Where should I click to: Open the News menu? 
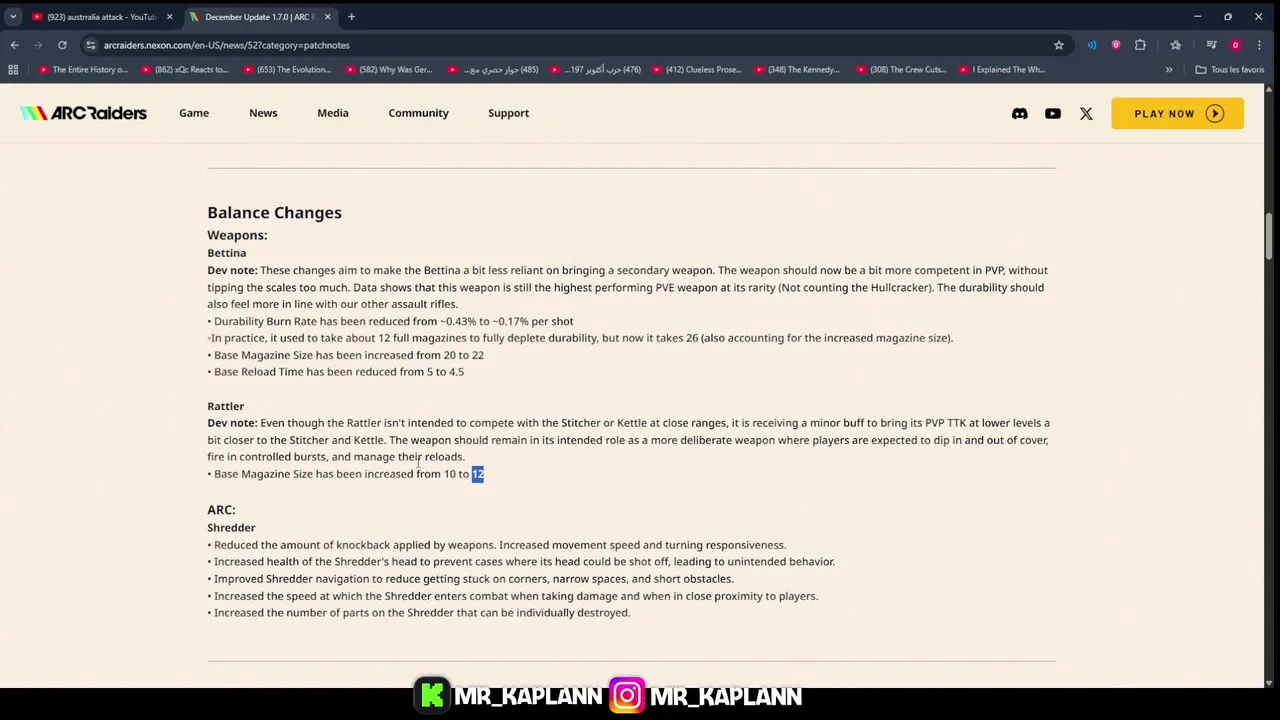coord(263,113)
